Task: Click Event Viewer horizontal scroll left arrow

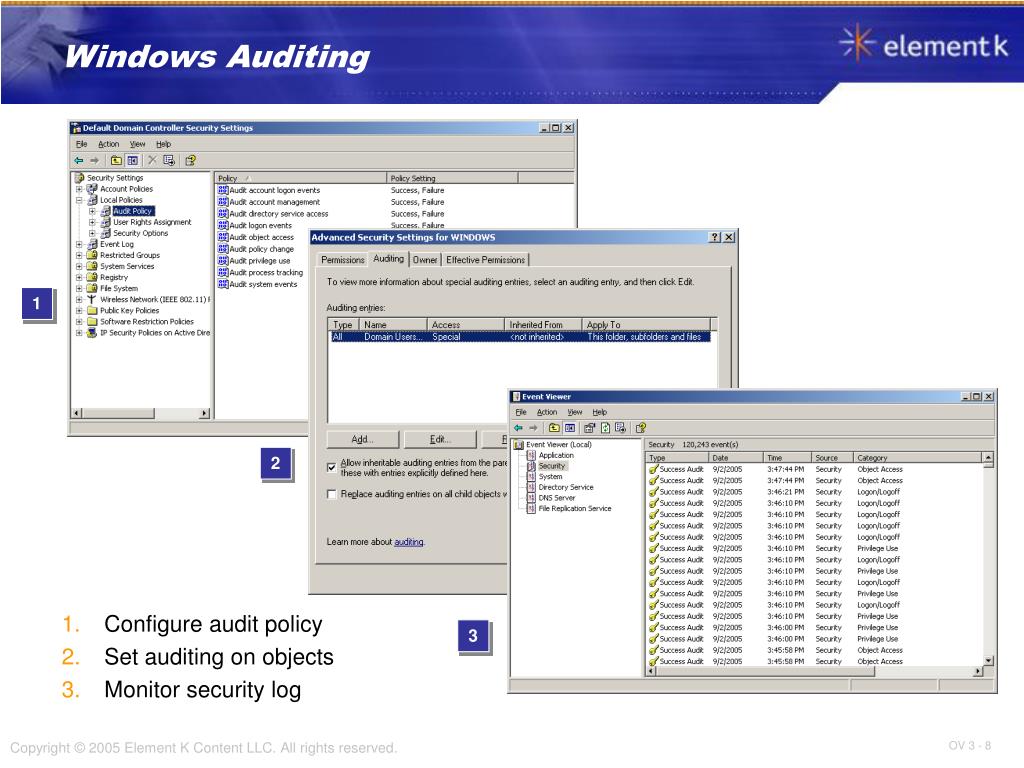Action: pos(651,671)
